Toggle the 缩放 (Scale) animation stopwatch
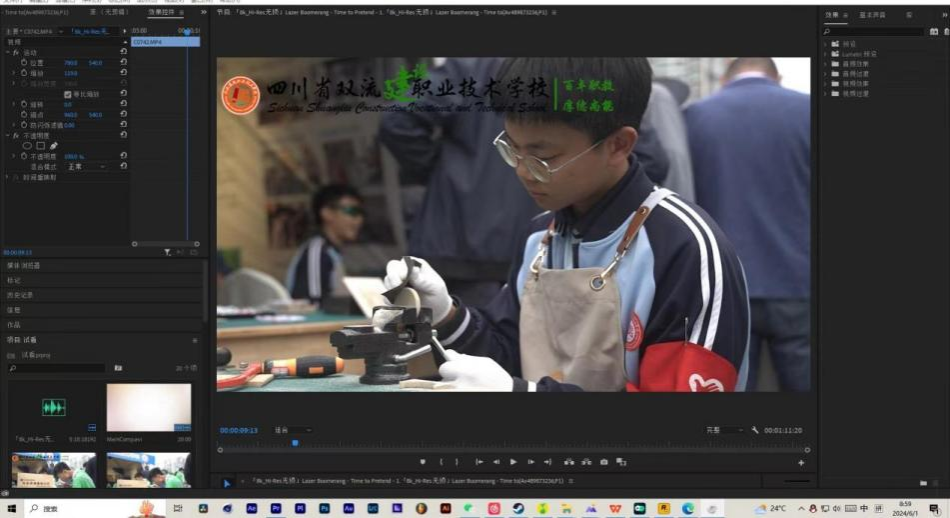The image size is (950, 518). coord(24,73)
